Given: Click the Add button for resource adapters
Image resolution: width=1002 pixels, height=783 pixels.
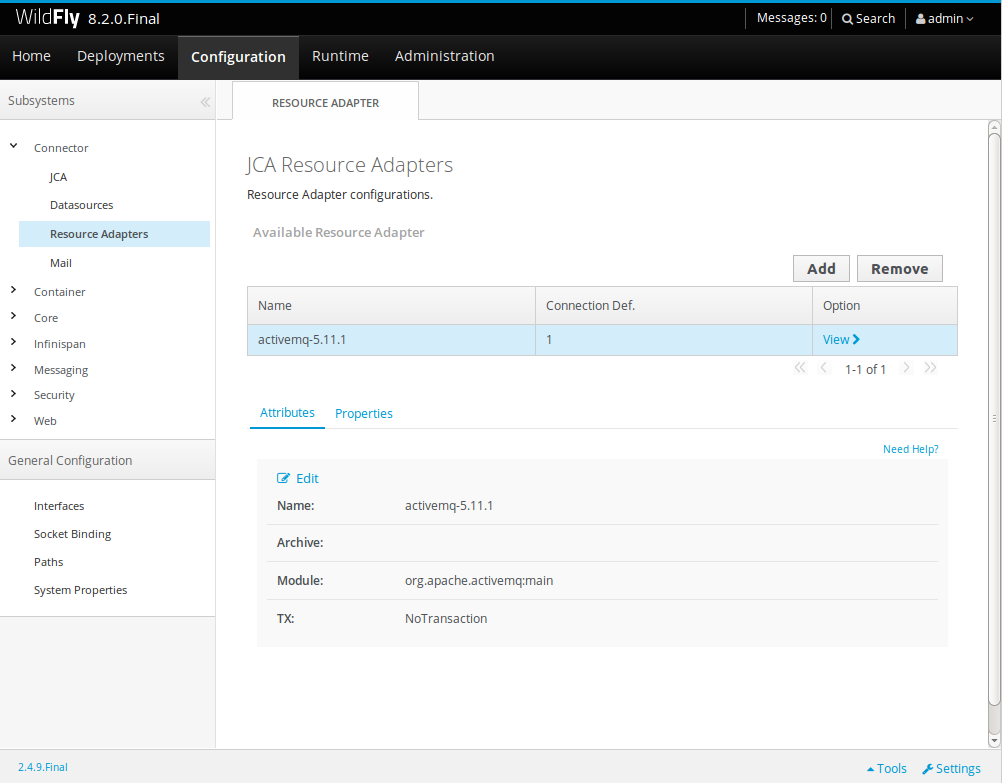Looking at the screenshot, I should [820, 268].
